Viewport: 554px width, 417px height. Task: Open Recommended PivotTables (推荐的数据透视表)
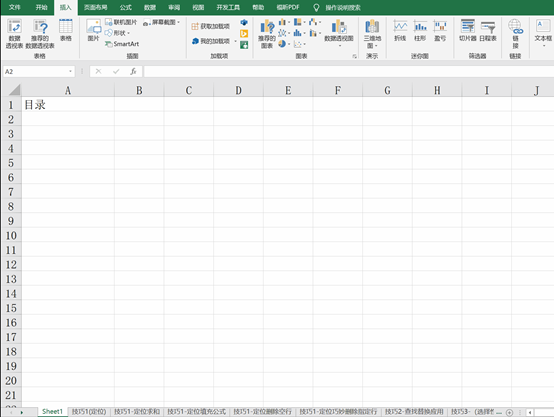(x=40, y=34)
